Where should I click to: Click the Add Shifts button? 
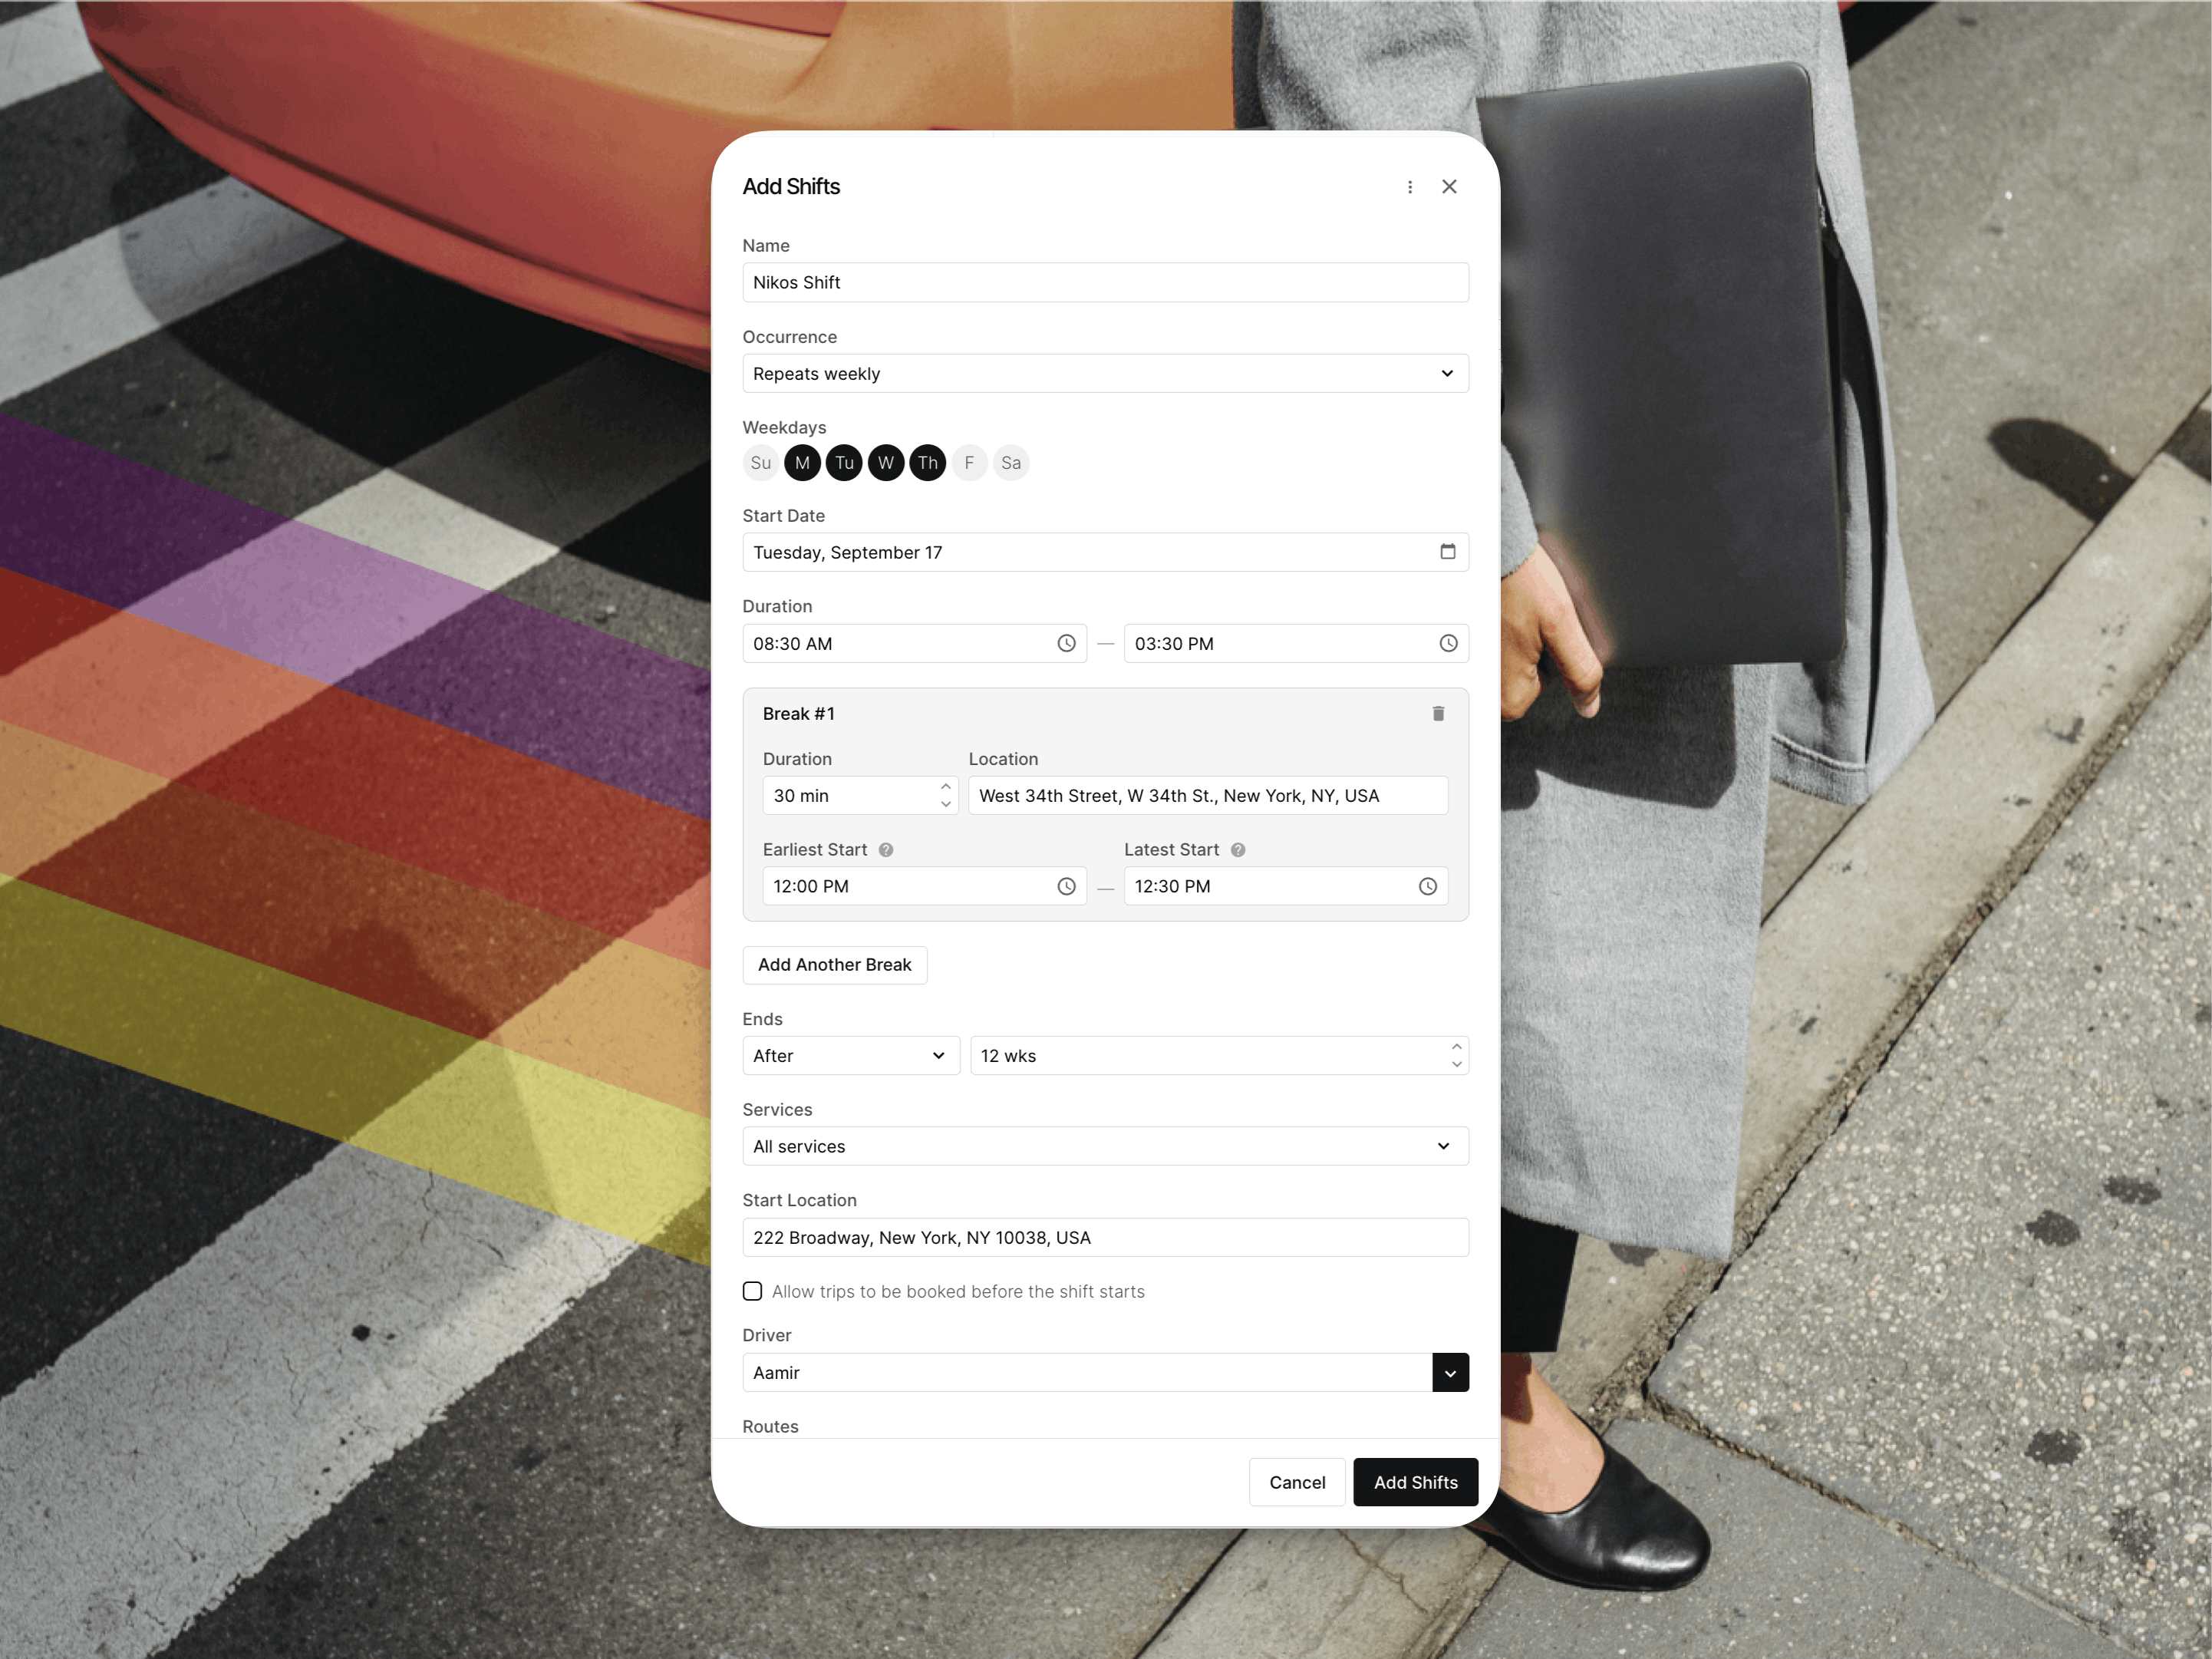[1413, 1481]
